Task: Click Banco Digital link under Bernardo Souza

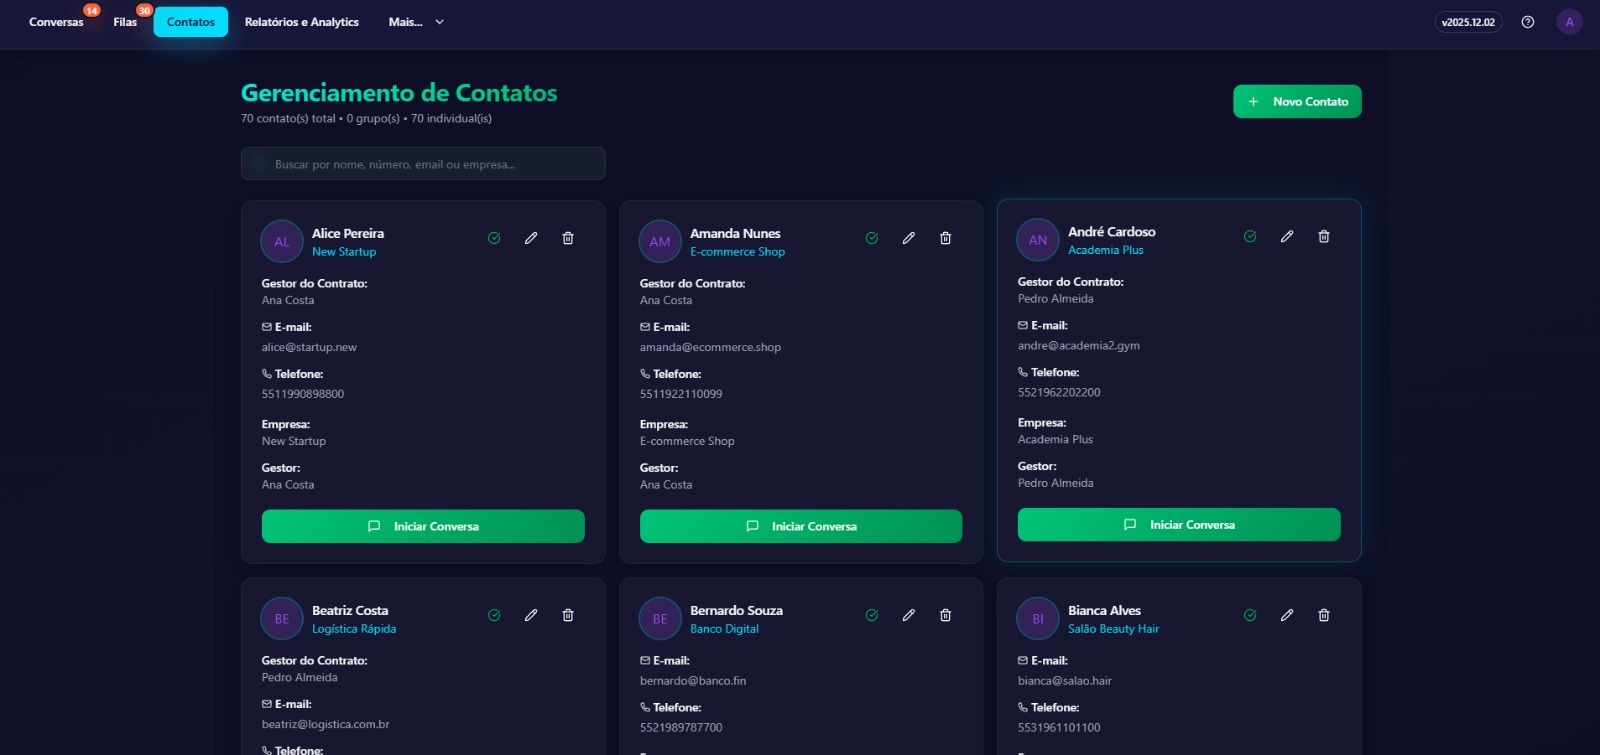Action: click(724, 629)
